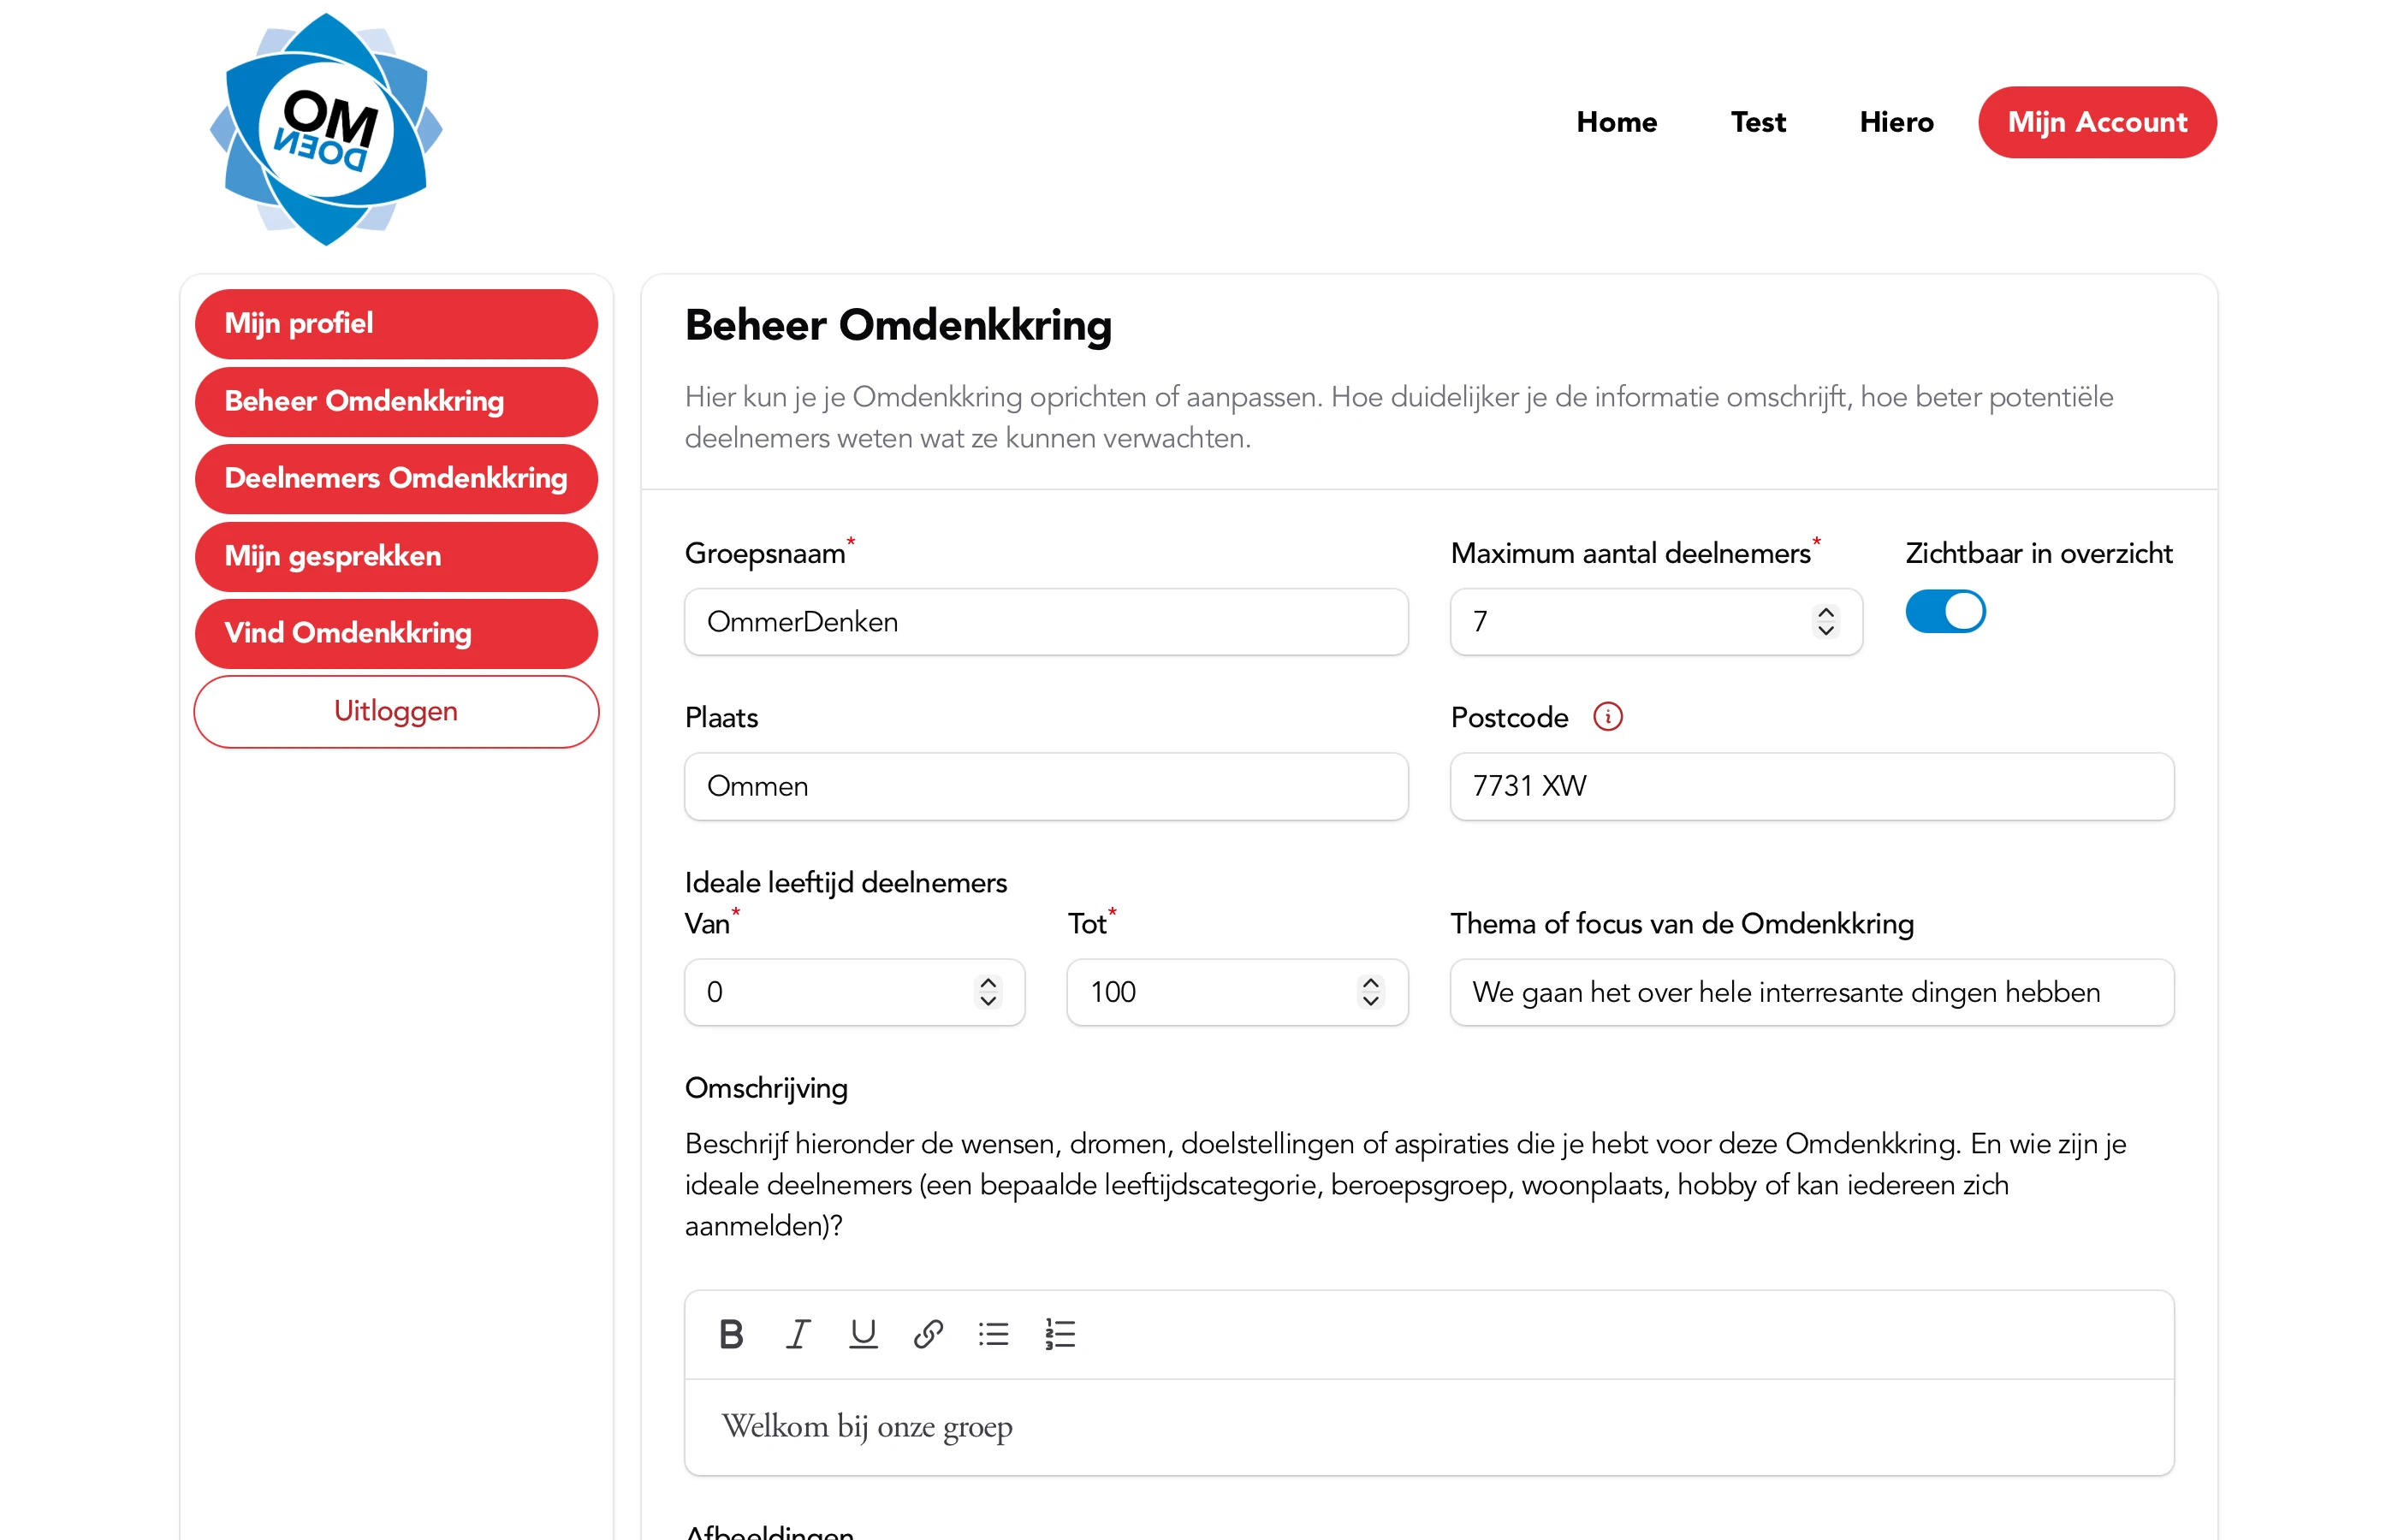Focus the Postcode field with 7731 XW

[x=1811, y=786]
